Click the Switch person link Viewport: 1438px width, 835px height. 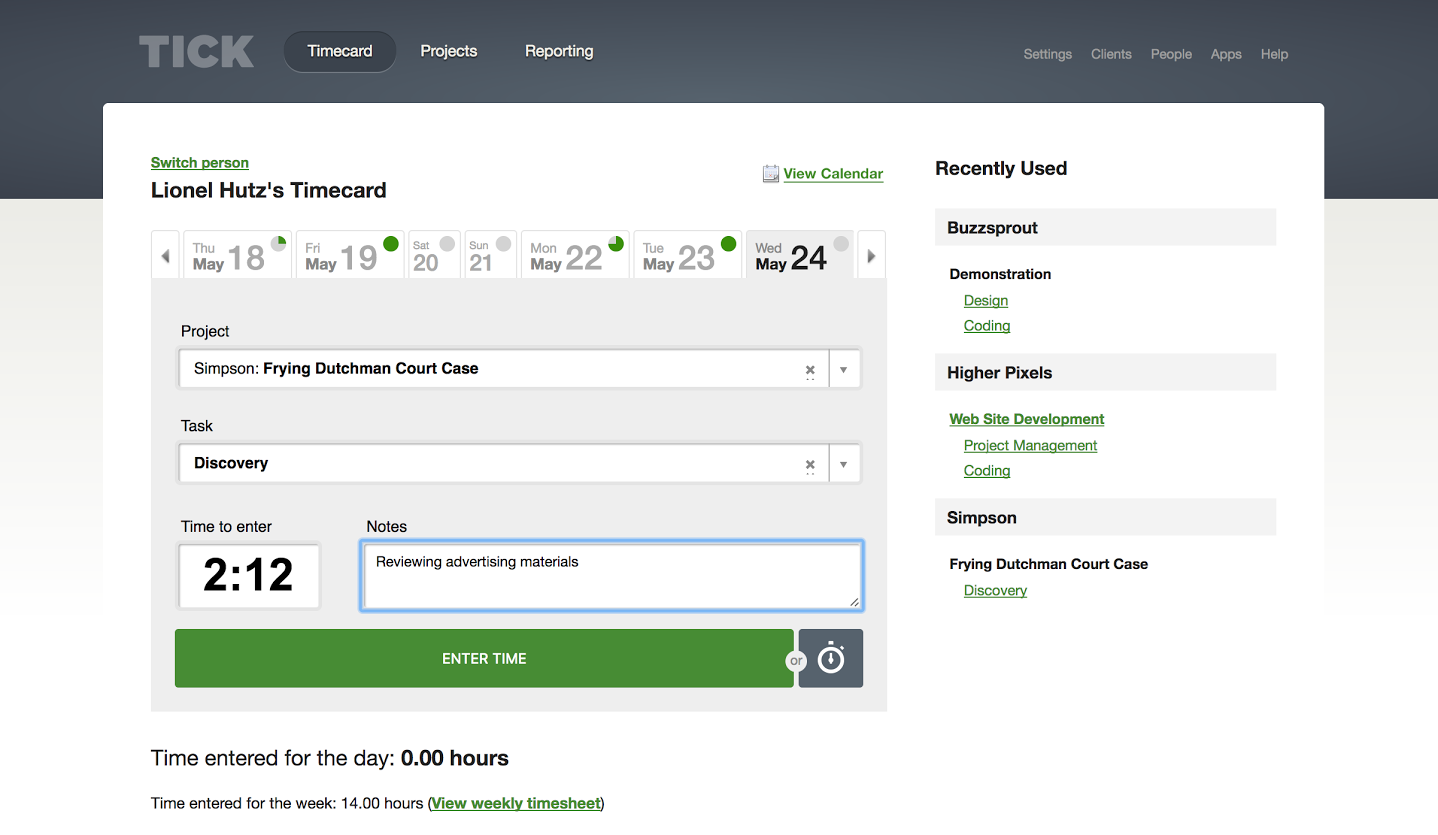[200, 162]
